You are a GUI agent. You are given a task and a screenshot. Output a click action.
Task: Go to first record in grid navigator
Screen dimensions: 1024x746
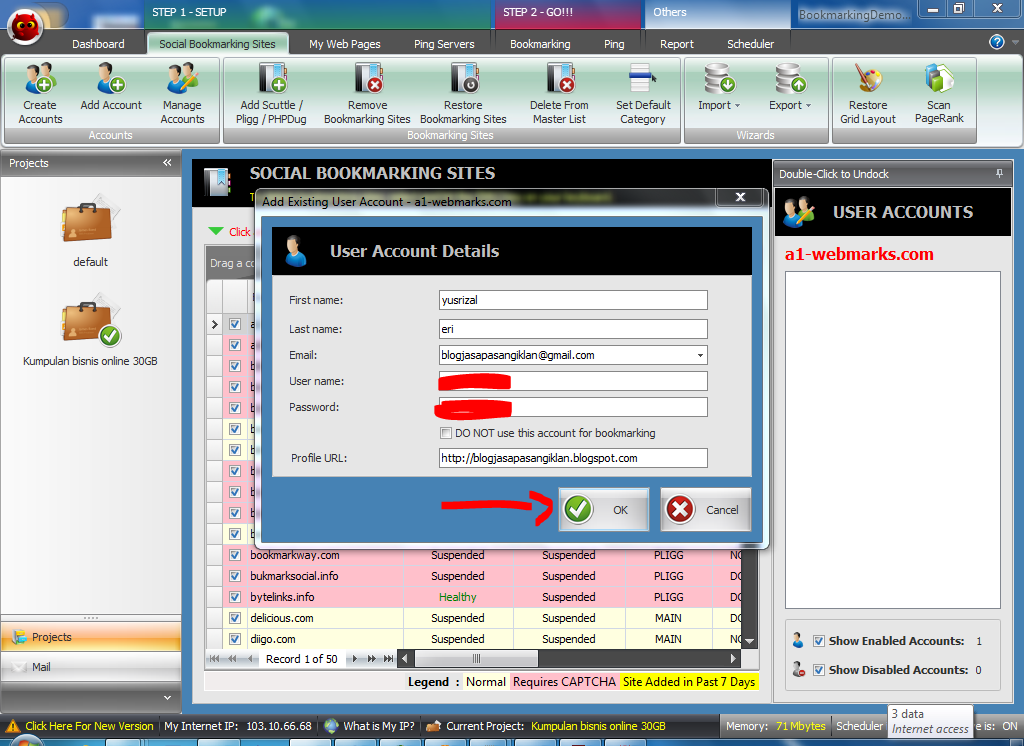pyautogui.click(x=215, y=658)
